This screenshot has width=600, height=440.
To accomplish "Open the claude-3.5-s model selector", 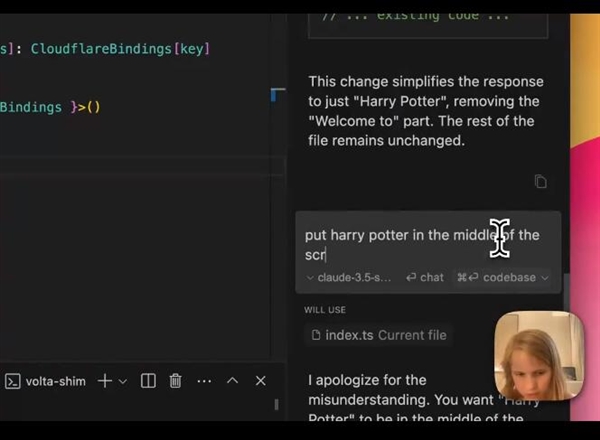I will point(349,277).
